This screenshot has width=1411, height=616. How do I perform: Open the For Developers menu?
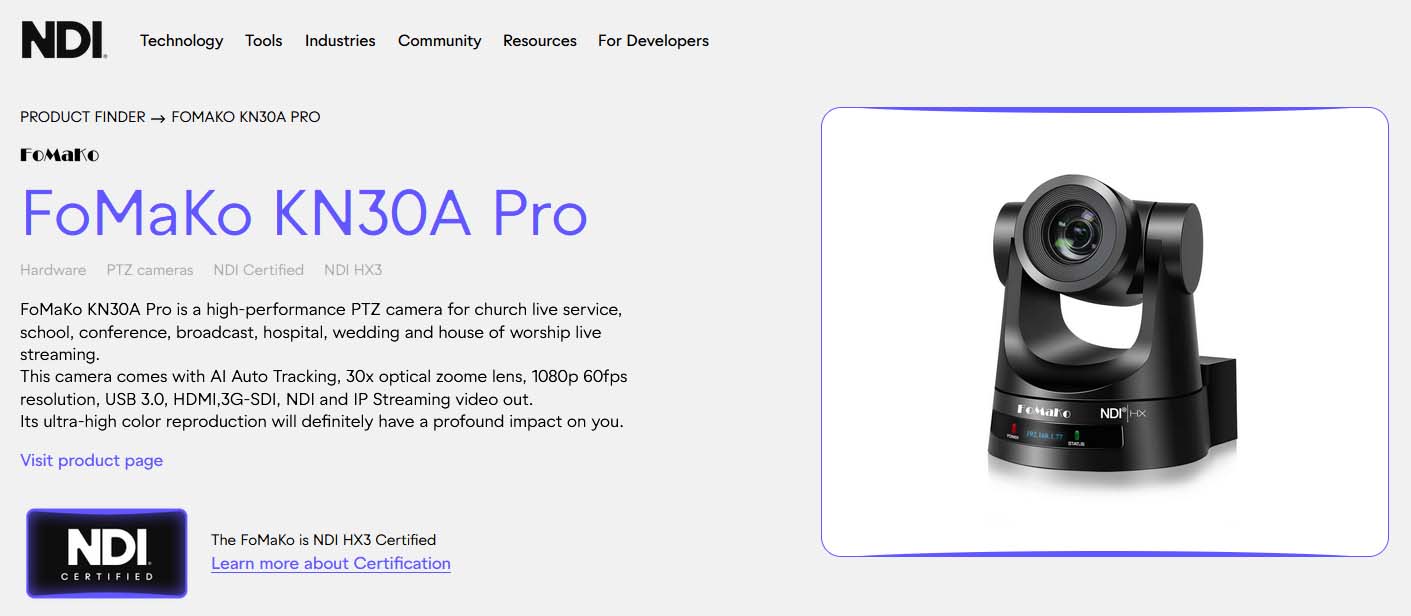point(653,41)
